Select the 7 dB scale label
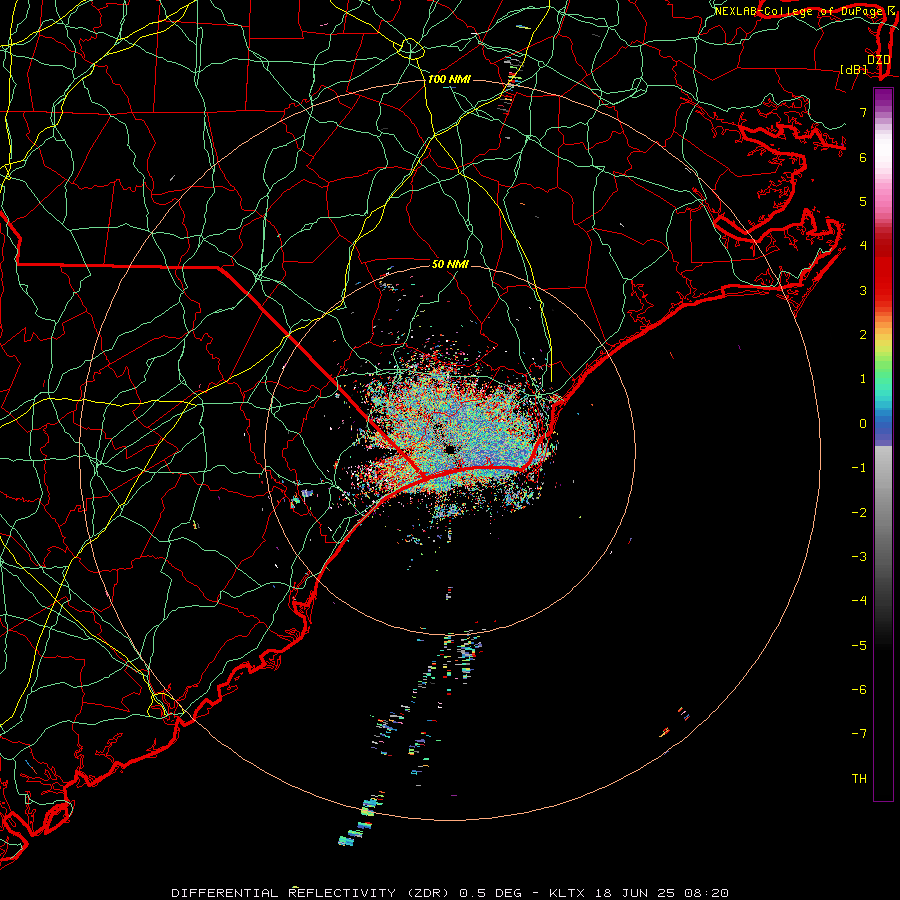 tap(863, 112)
